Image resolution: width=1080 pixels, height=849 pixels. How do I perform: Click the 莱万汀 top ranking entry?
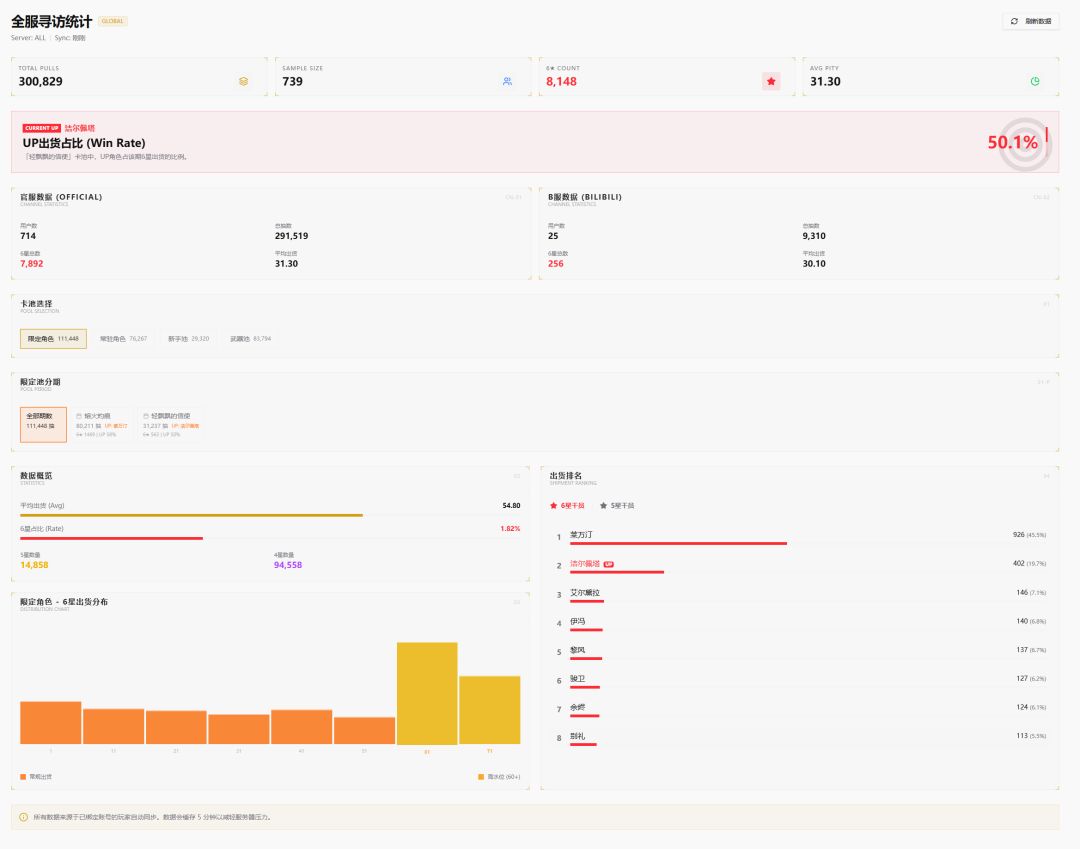(581, 535)
